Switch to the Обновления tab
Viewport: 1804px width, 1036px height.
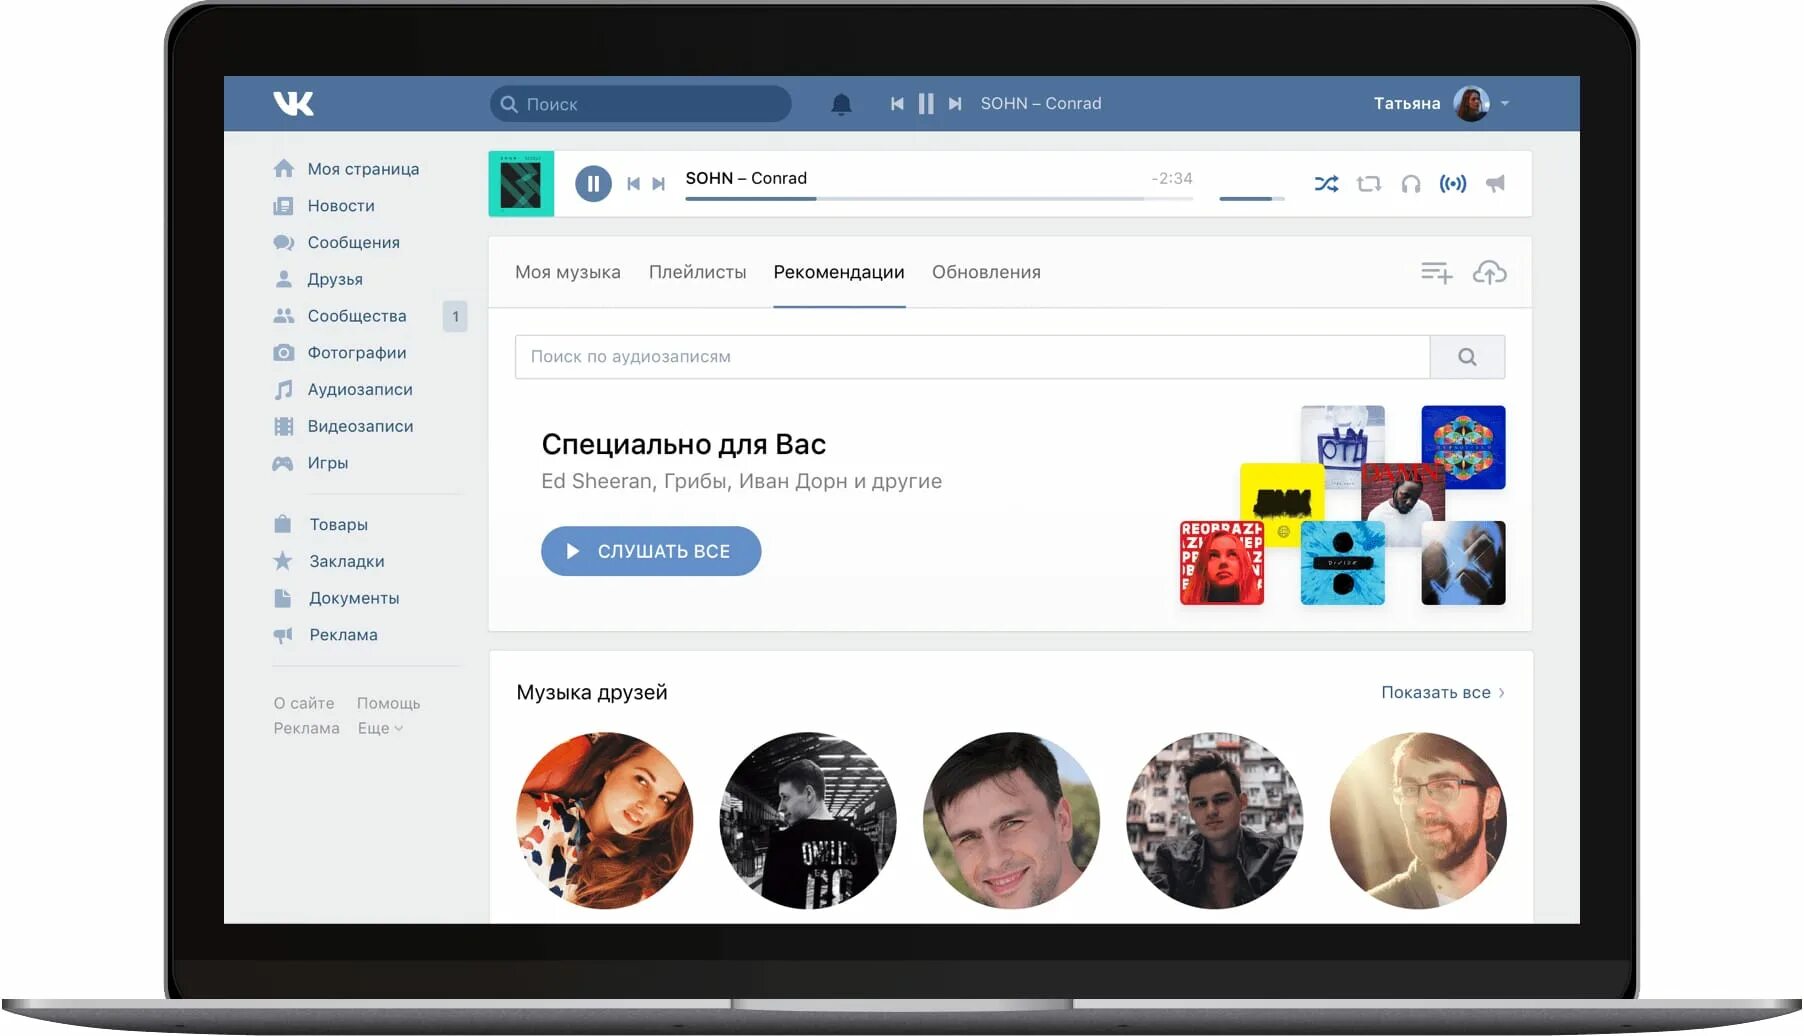pyautogui.click(x=985, y=271)
